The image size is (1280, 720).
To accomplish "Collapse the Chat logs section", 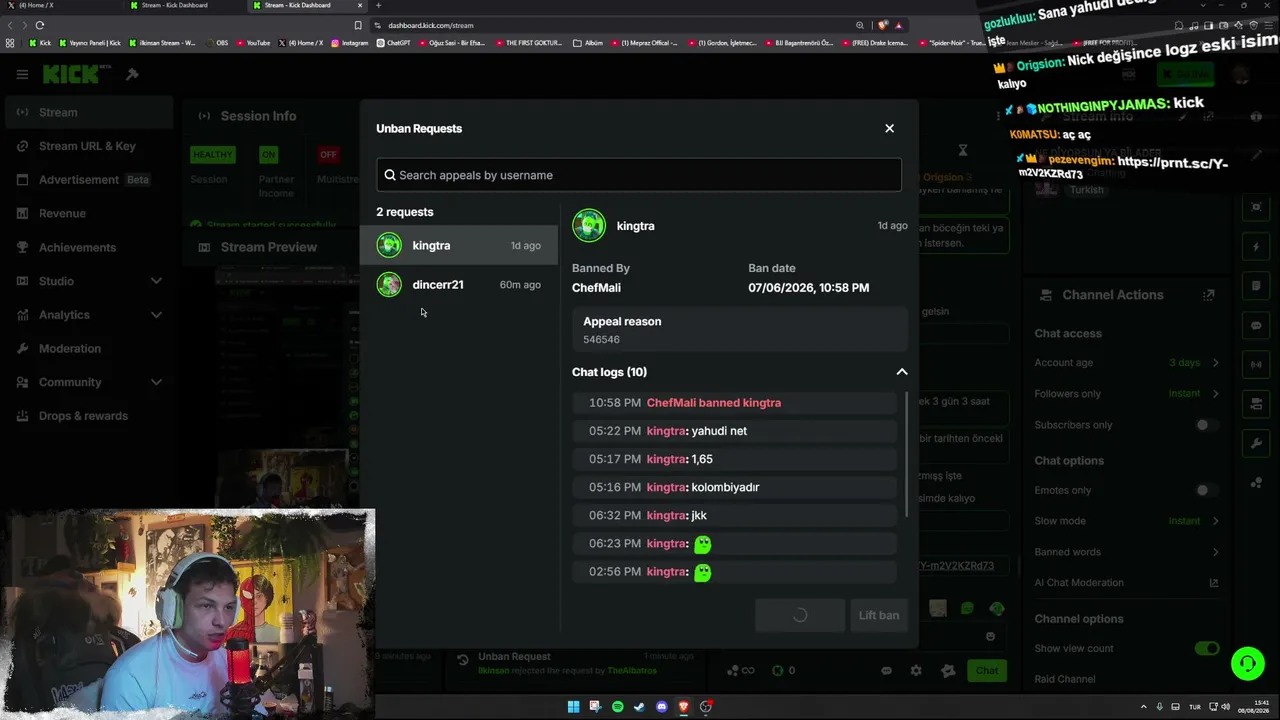I will (901, 372).
